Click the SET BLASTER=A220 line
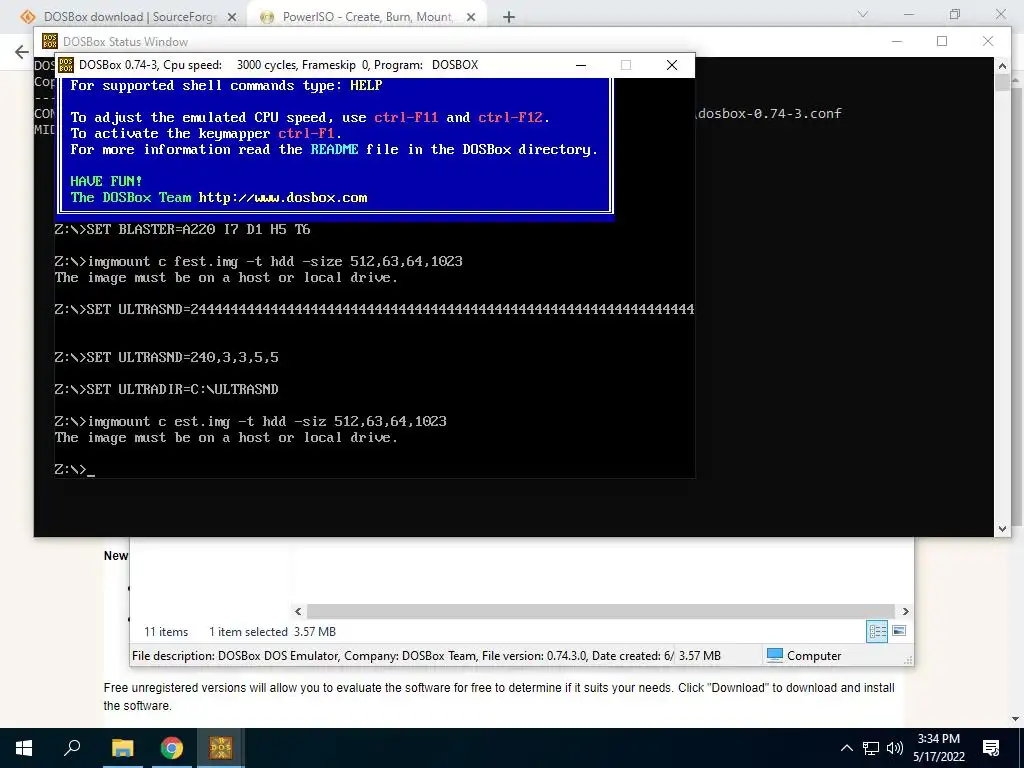1024x768 pixels. [x=182, y=230]
